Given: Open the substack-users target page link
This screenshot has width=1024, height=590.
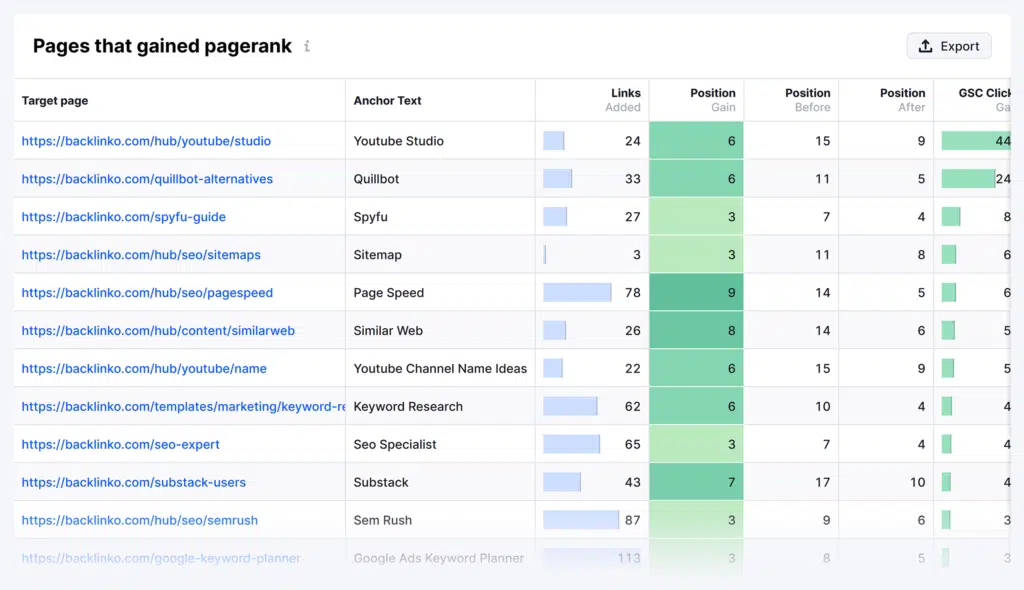Looking at the screenshot, I should (x=133, y=482).
